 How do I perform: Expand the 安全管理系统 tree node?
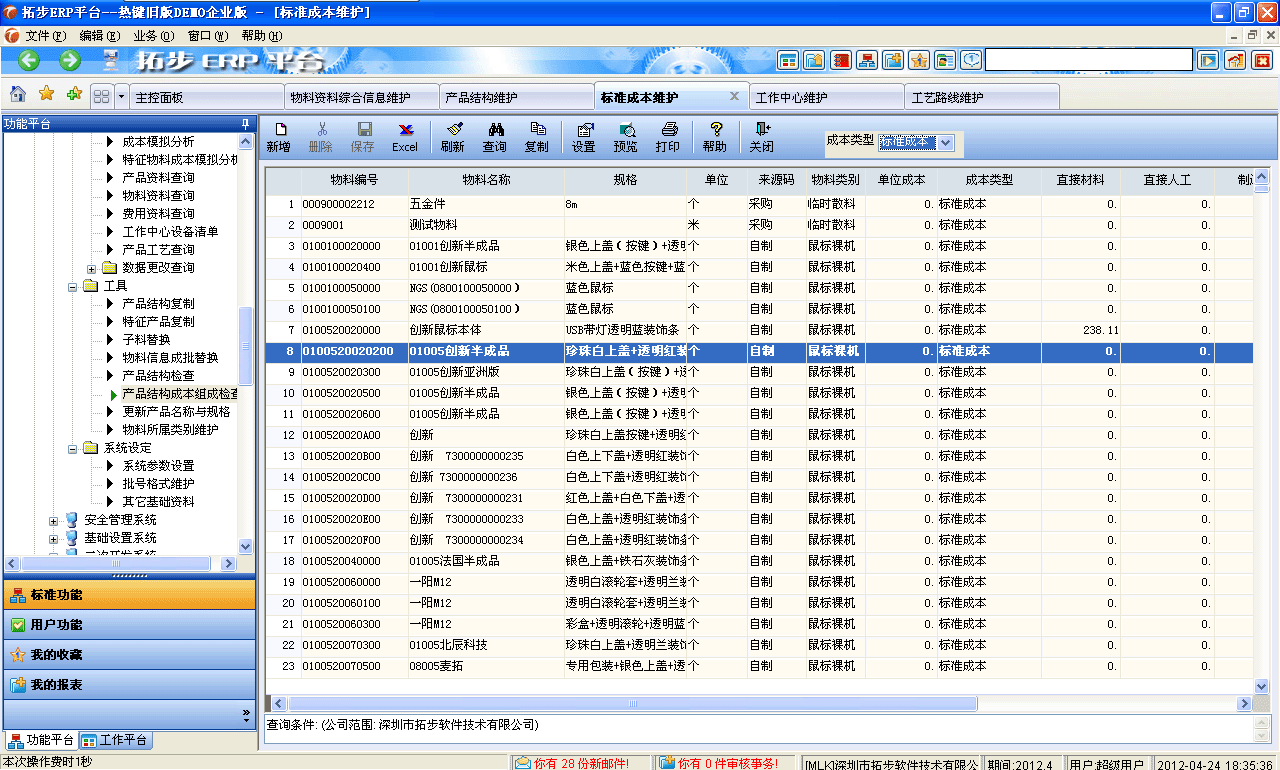pos(56,519)
